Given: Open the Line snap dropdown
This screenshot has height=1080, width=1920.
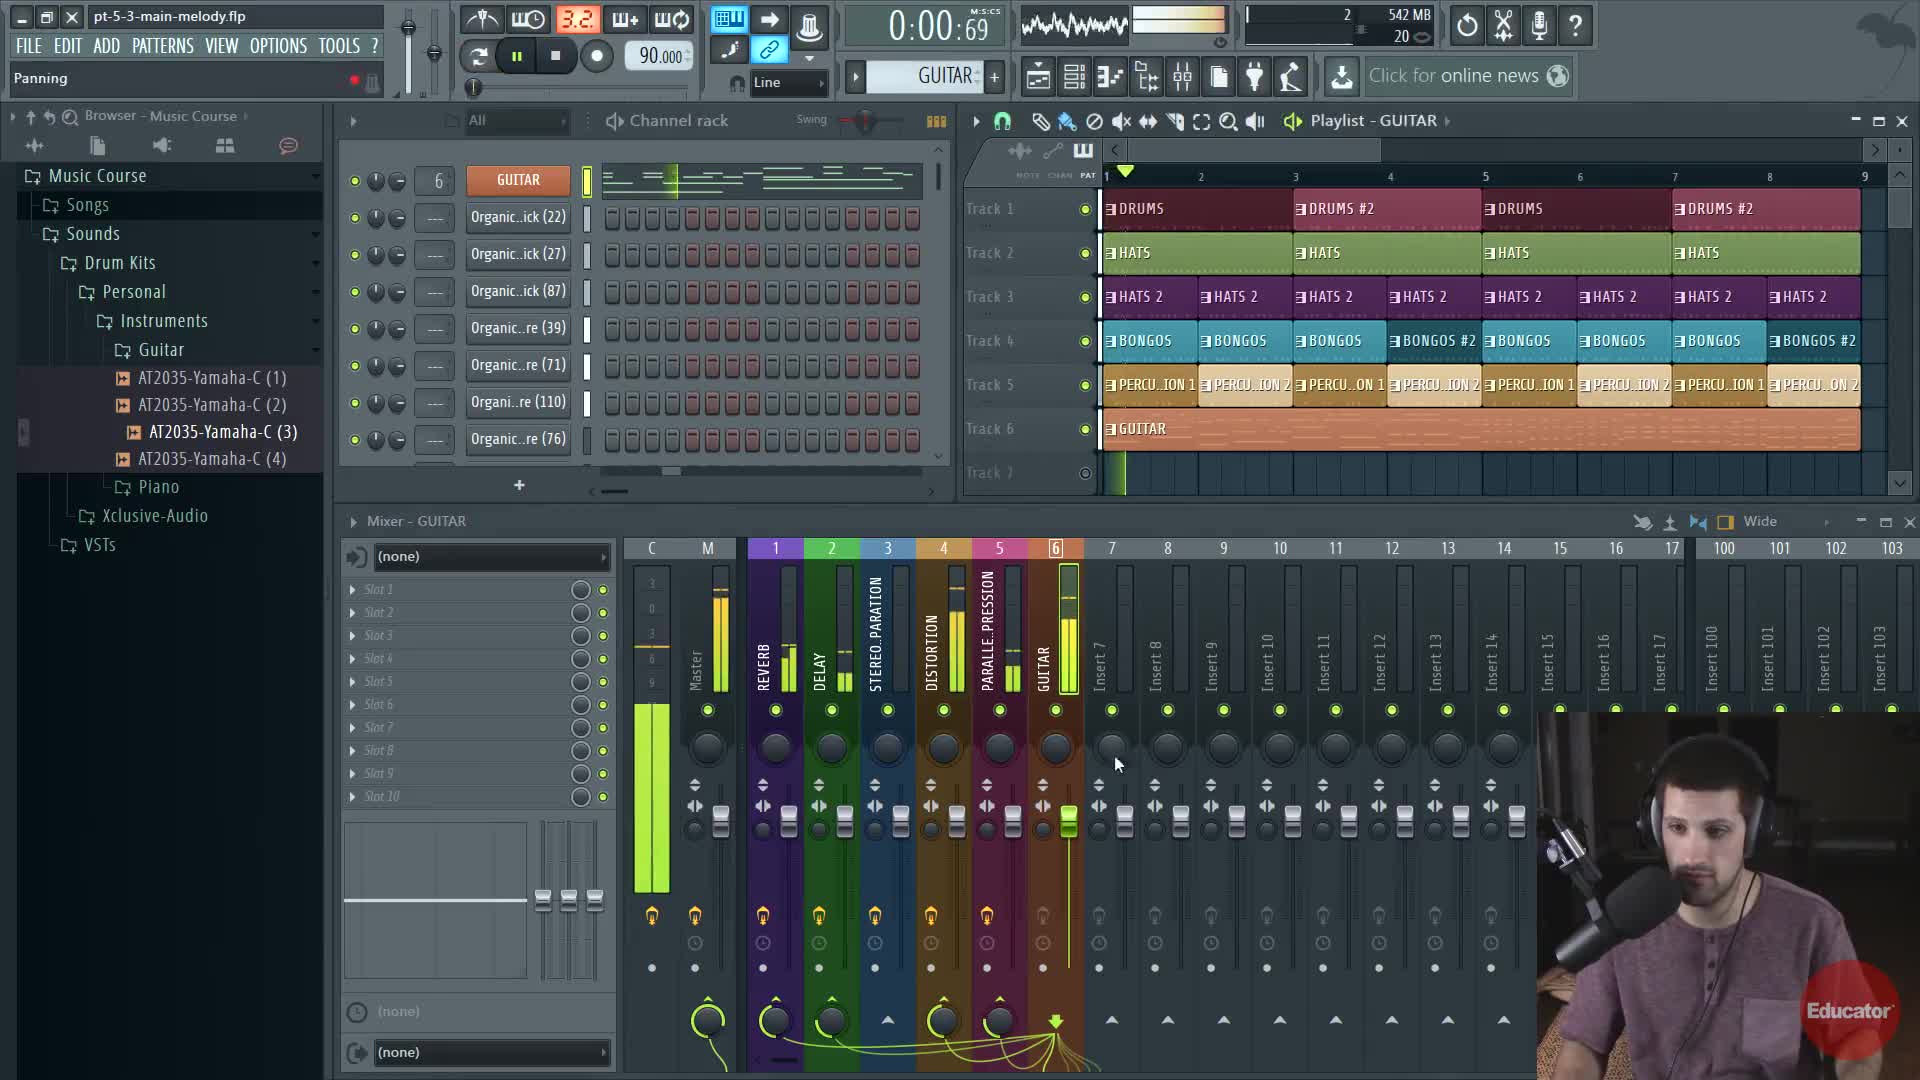Looking at the screenshot, I should 789,83.
